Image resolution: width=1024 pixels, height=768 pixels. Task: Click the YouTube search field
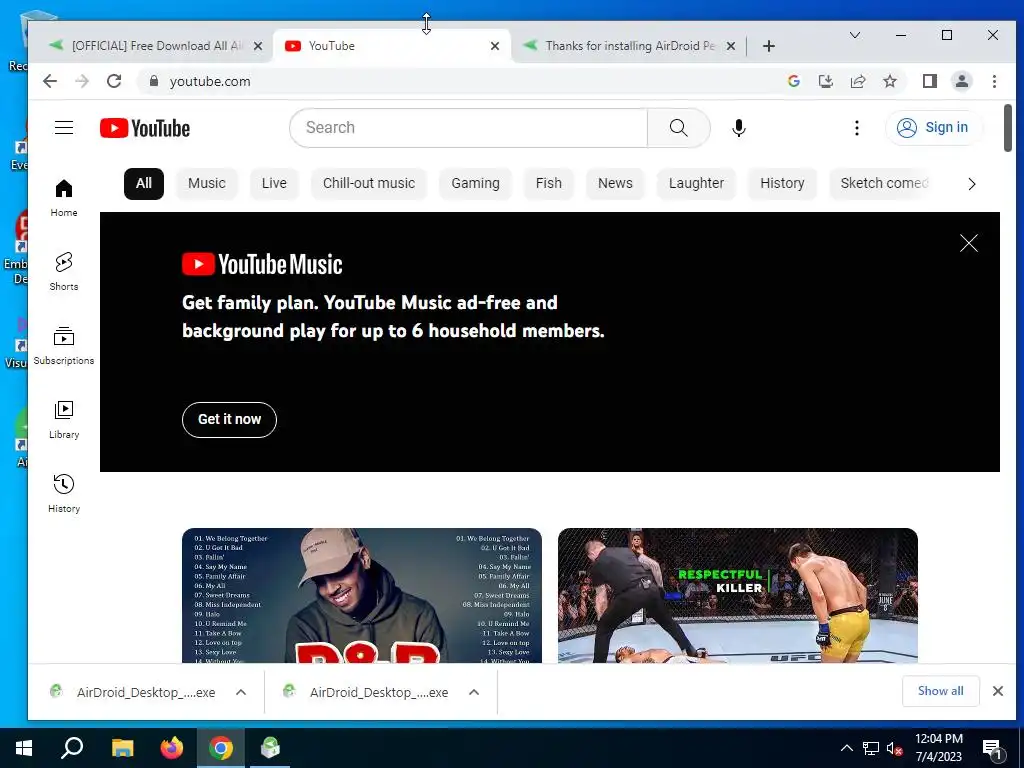[468, 127]
